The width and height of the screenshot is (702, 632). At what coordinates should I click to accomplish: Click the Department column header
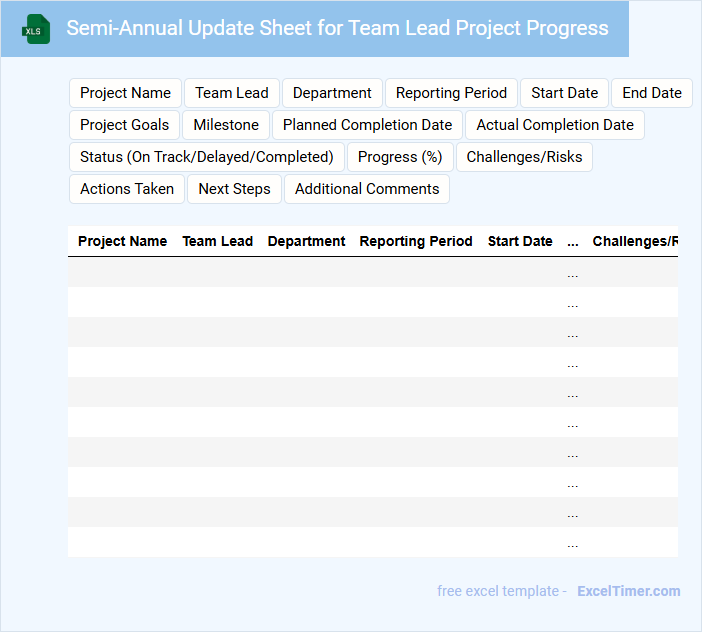pos(306,241)
